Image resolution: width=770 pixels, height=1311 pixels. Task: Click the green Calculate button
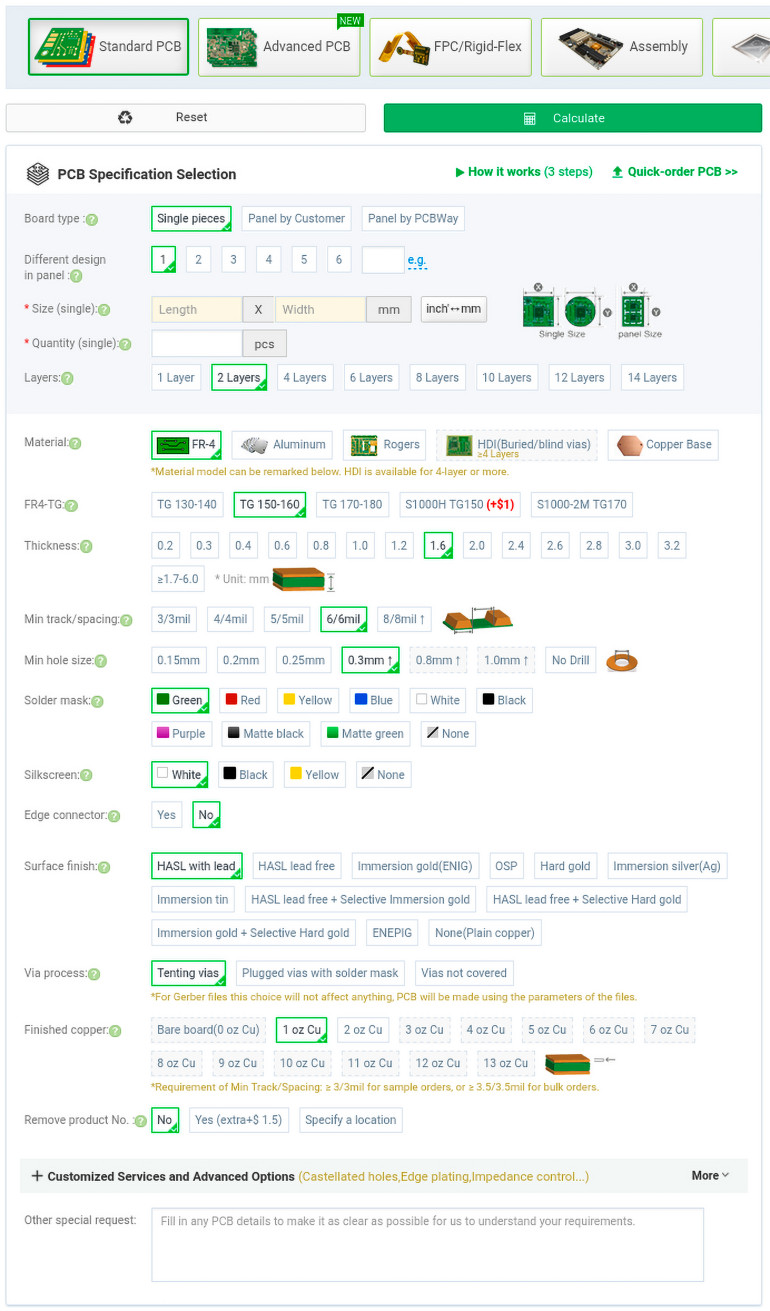click(x=573, y=118)
